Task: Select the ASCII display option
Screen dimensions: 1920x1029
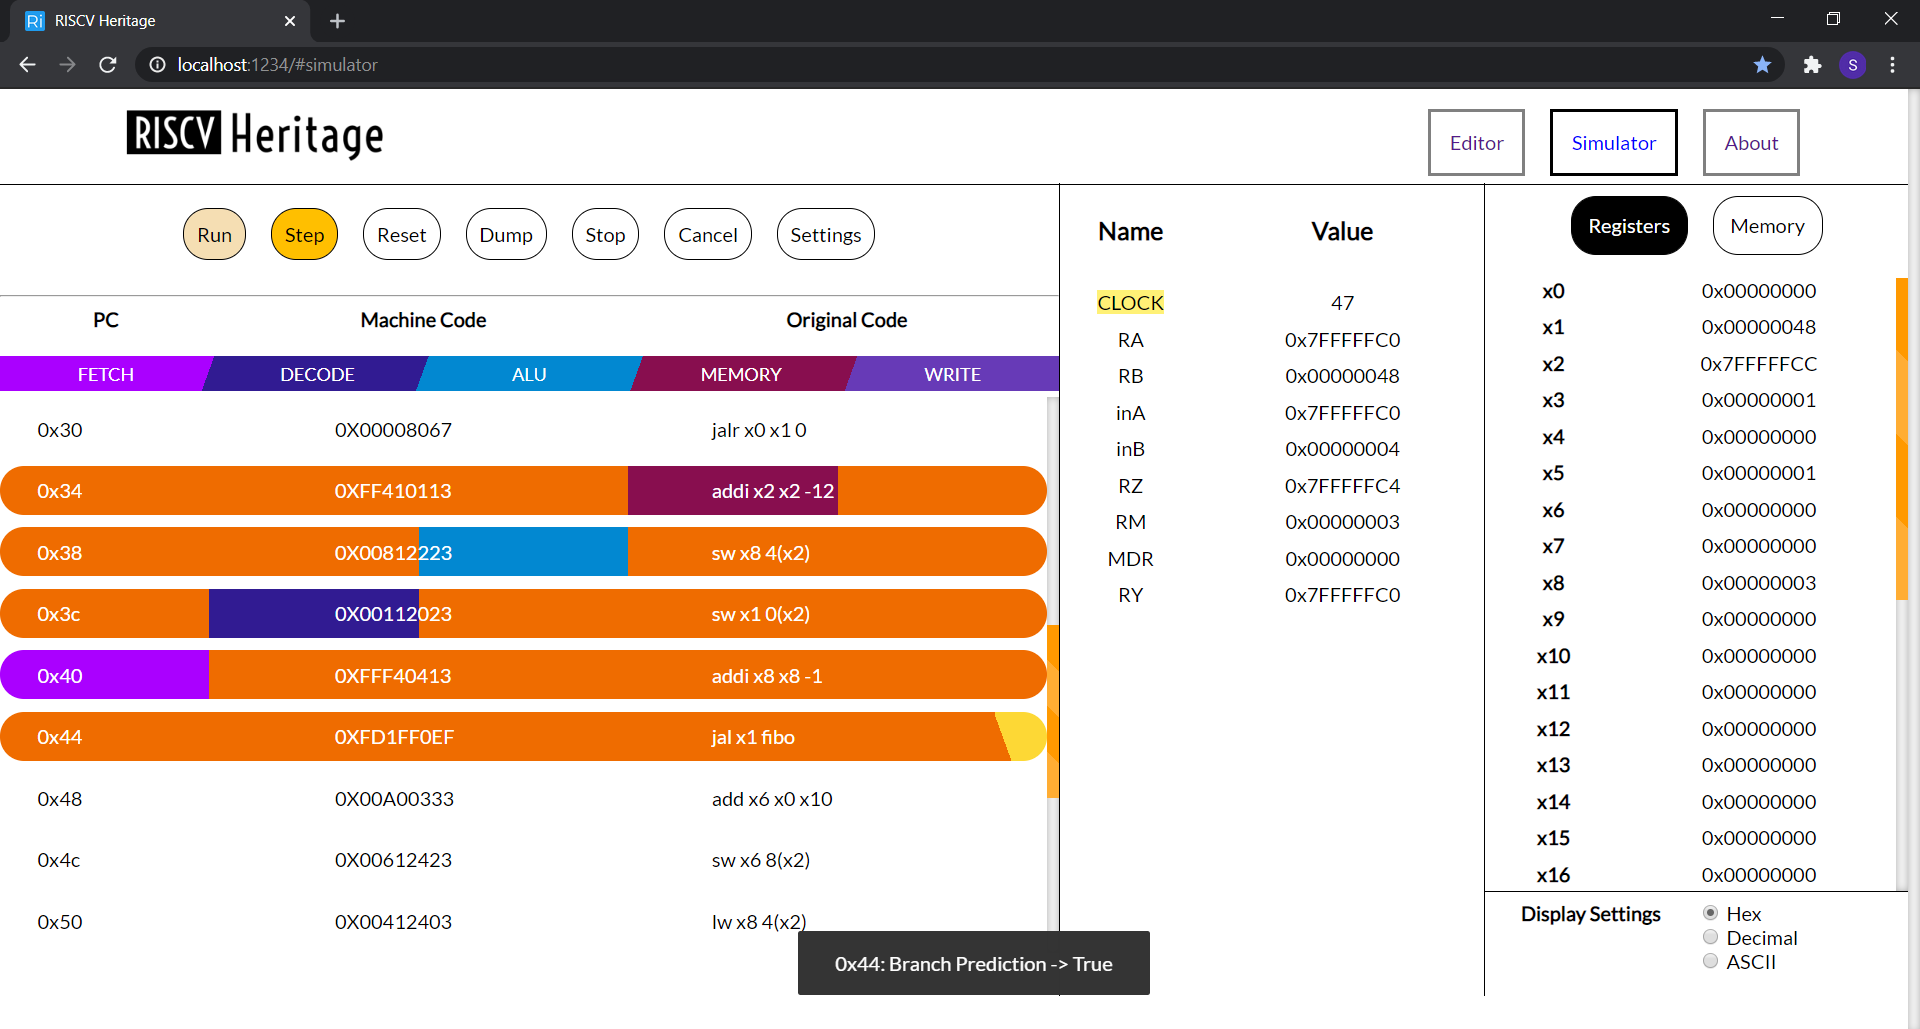Action: (x=1710, y=961)
